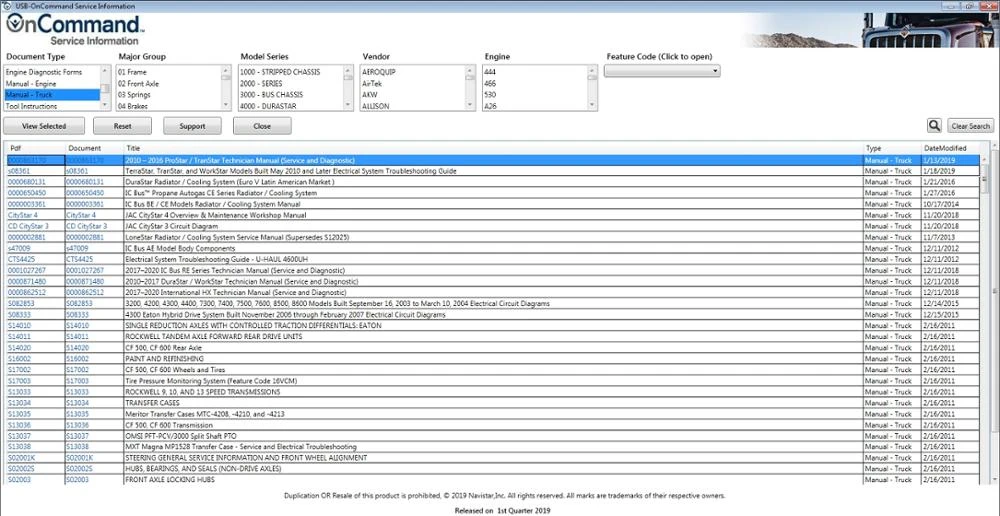Click the Clear Search button
Image resolution: width=1000 pixels, height=516 pixels.
[970, 126]
